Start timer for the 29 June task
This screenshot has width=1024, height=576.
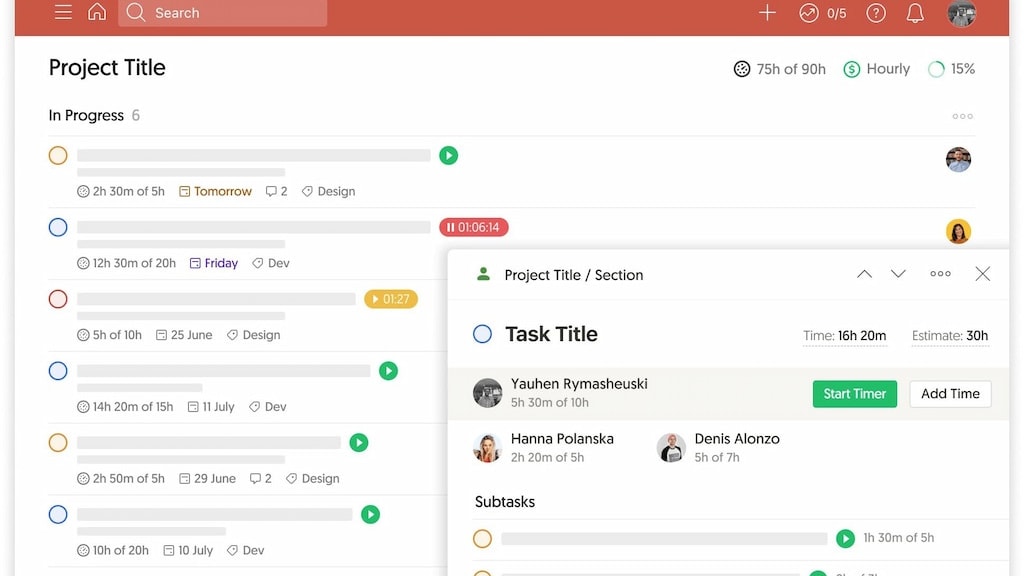point(359,443)
